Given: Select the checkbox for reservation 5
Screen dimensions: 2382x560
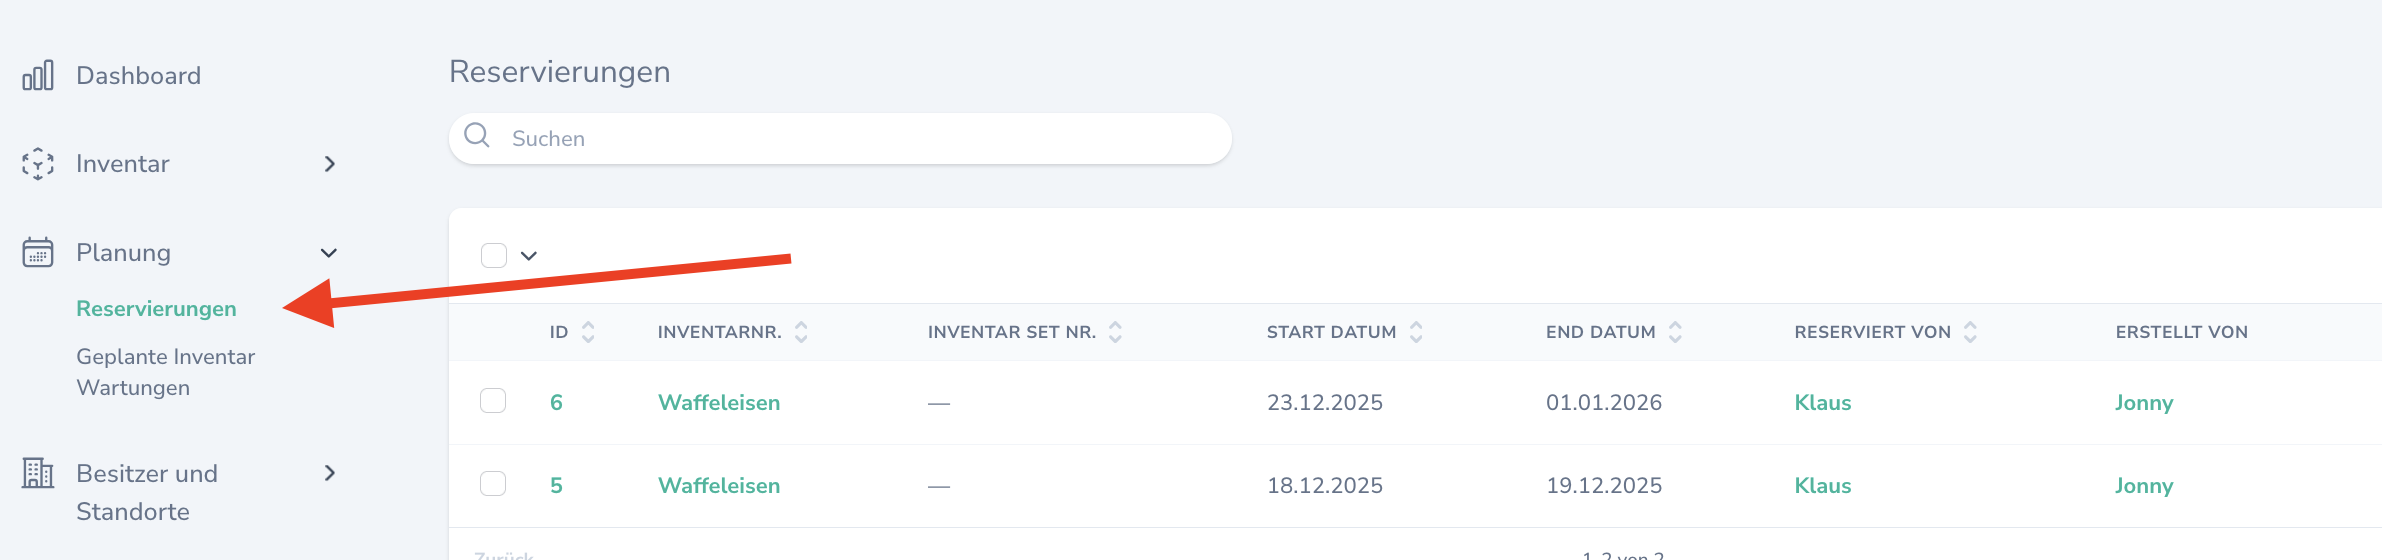Looking at the screenshot, I should tap(493, 484).
